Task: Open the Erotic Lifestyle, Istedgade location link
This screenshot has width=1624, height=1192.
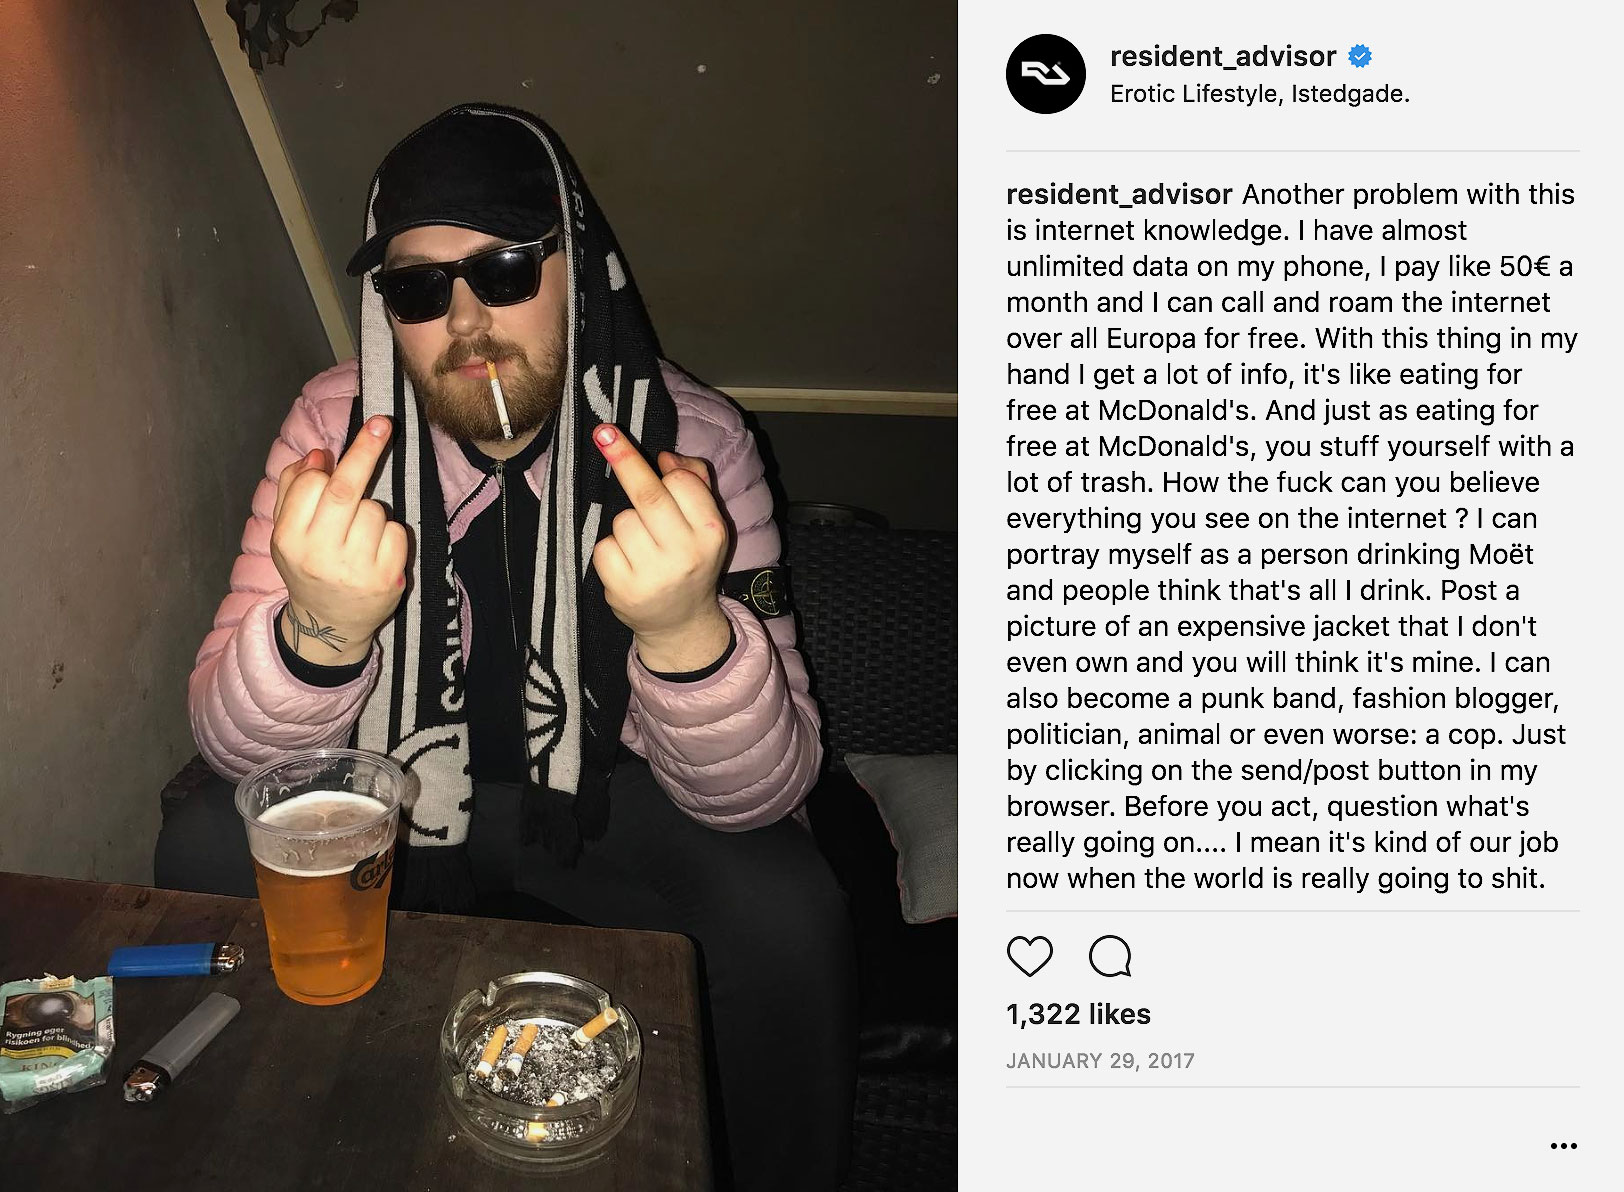Action: tap(1260, 94)
